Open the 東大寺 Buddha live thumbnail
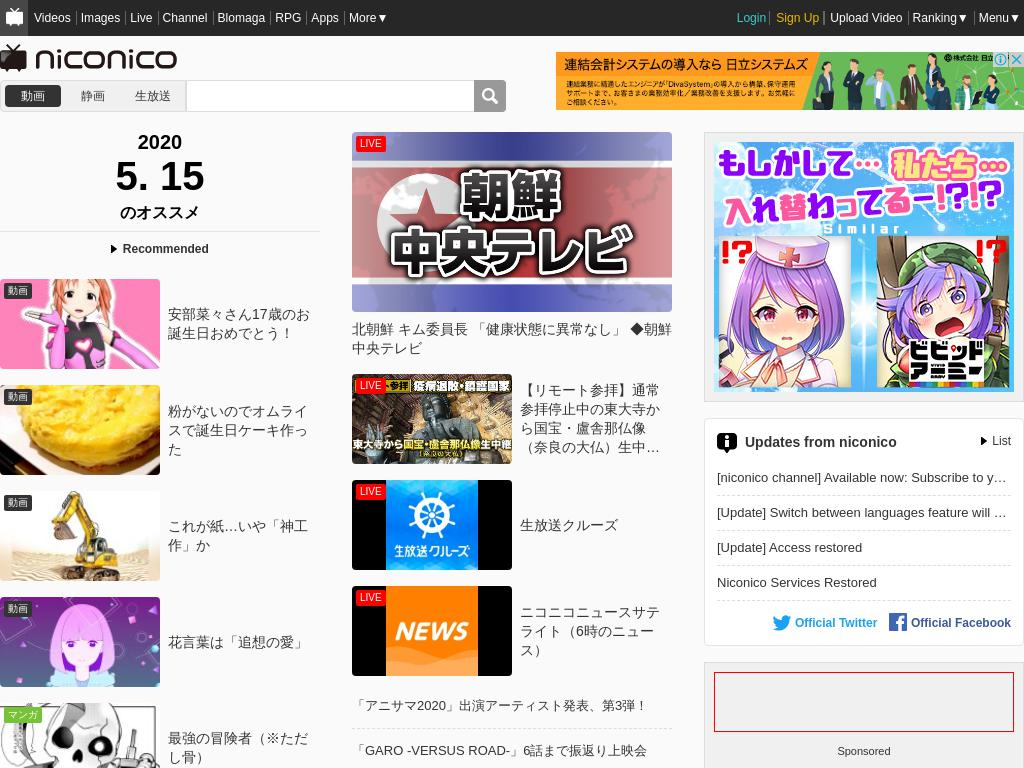The height and width of the screenshot is (768, 1024). tap(432, 419)
